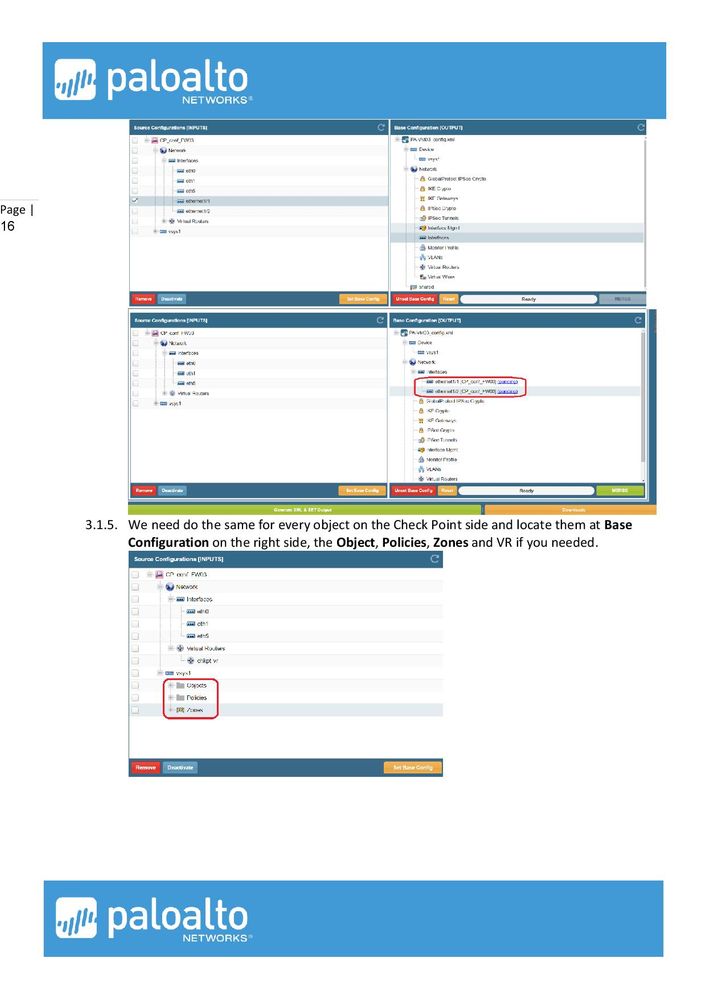Click Remove below the Objects/Policies tree
This screenshot has width=706, height=999.
point(146,768)
